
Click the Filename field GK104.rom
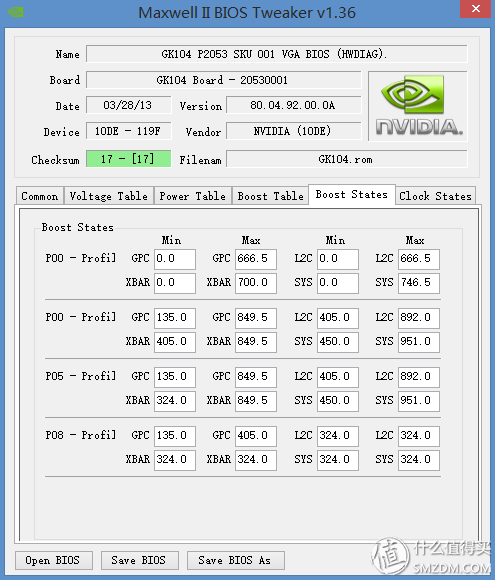pos(347,159)
